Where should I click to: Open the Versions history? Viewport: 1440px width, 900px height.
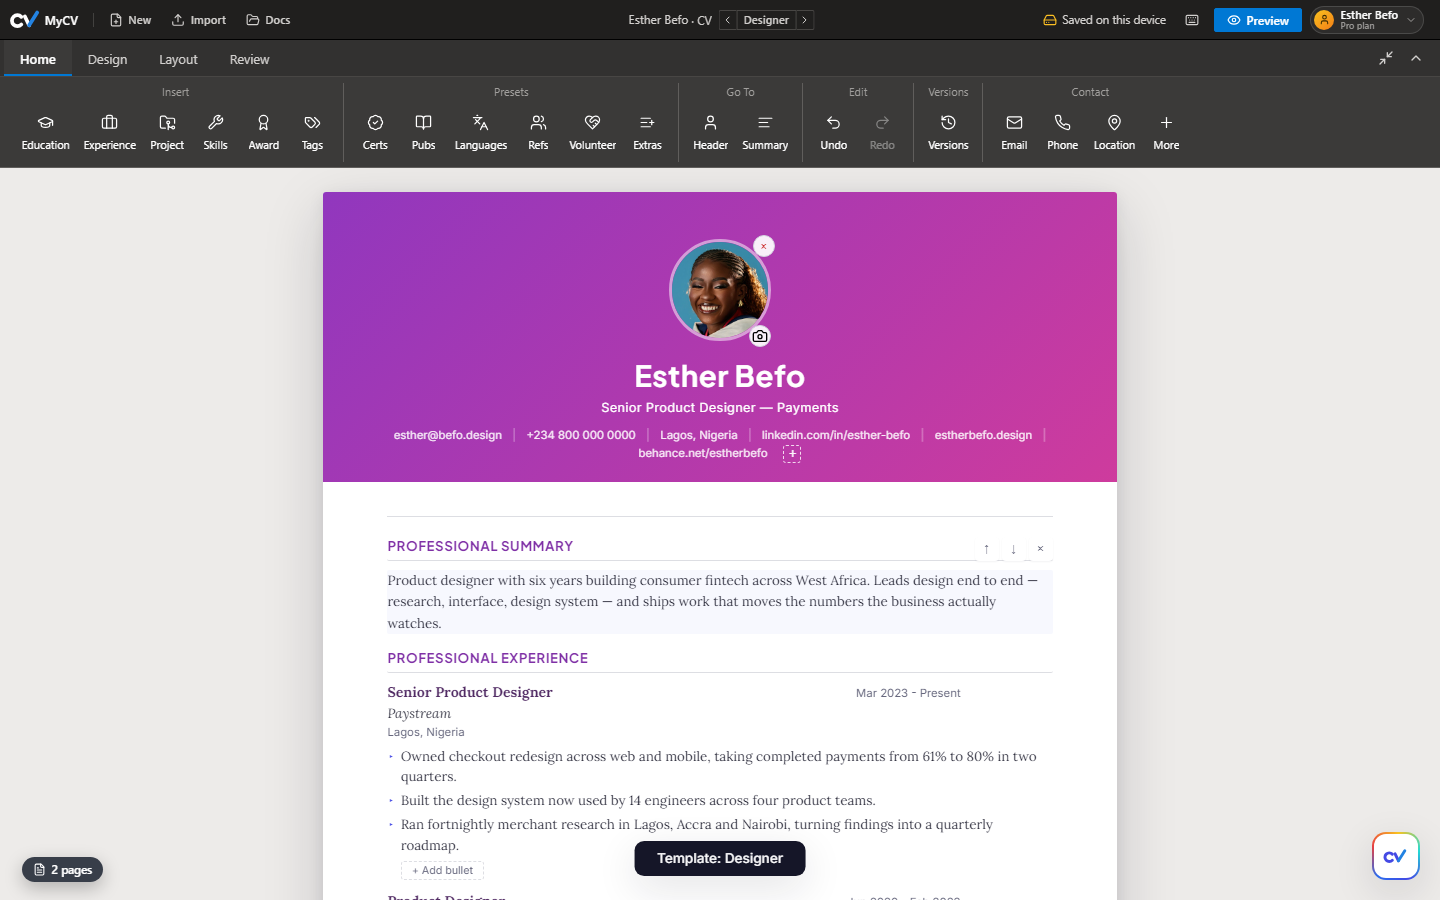click(x=948, y=132)
